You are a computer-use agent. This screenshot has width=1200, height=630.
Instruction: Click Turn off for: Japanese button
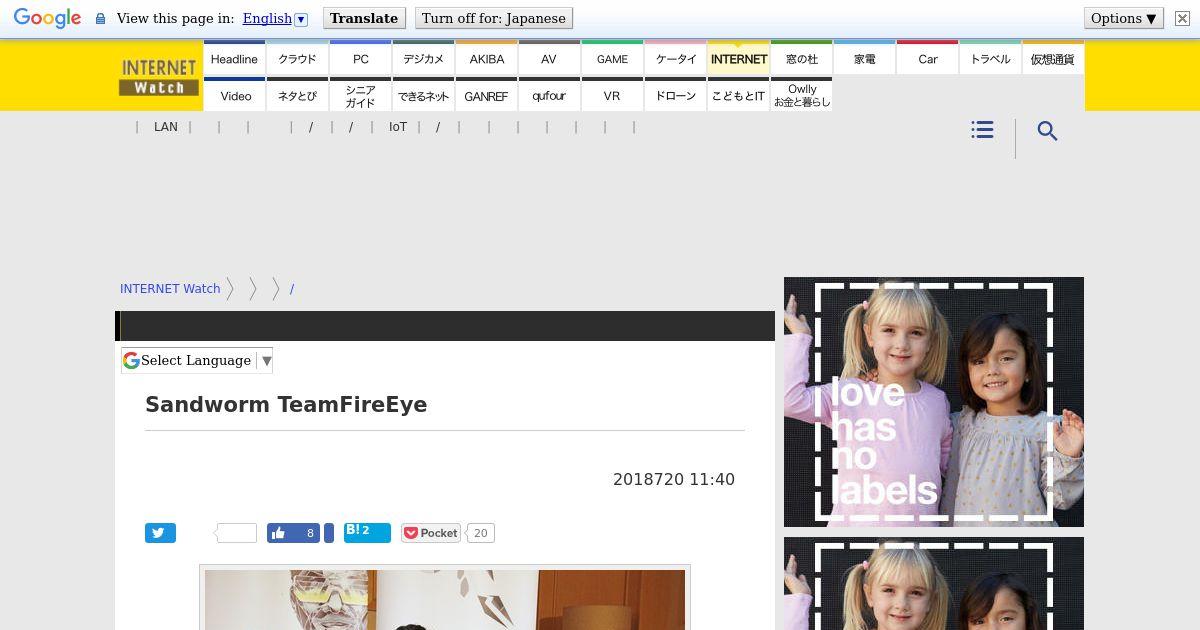click(x=494, y=18)
